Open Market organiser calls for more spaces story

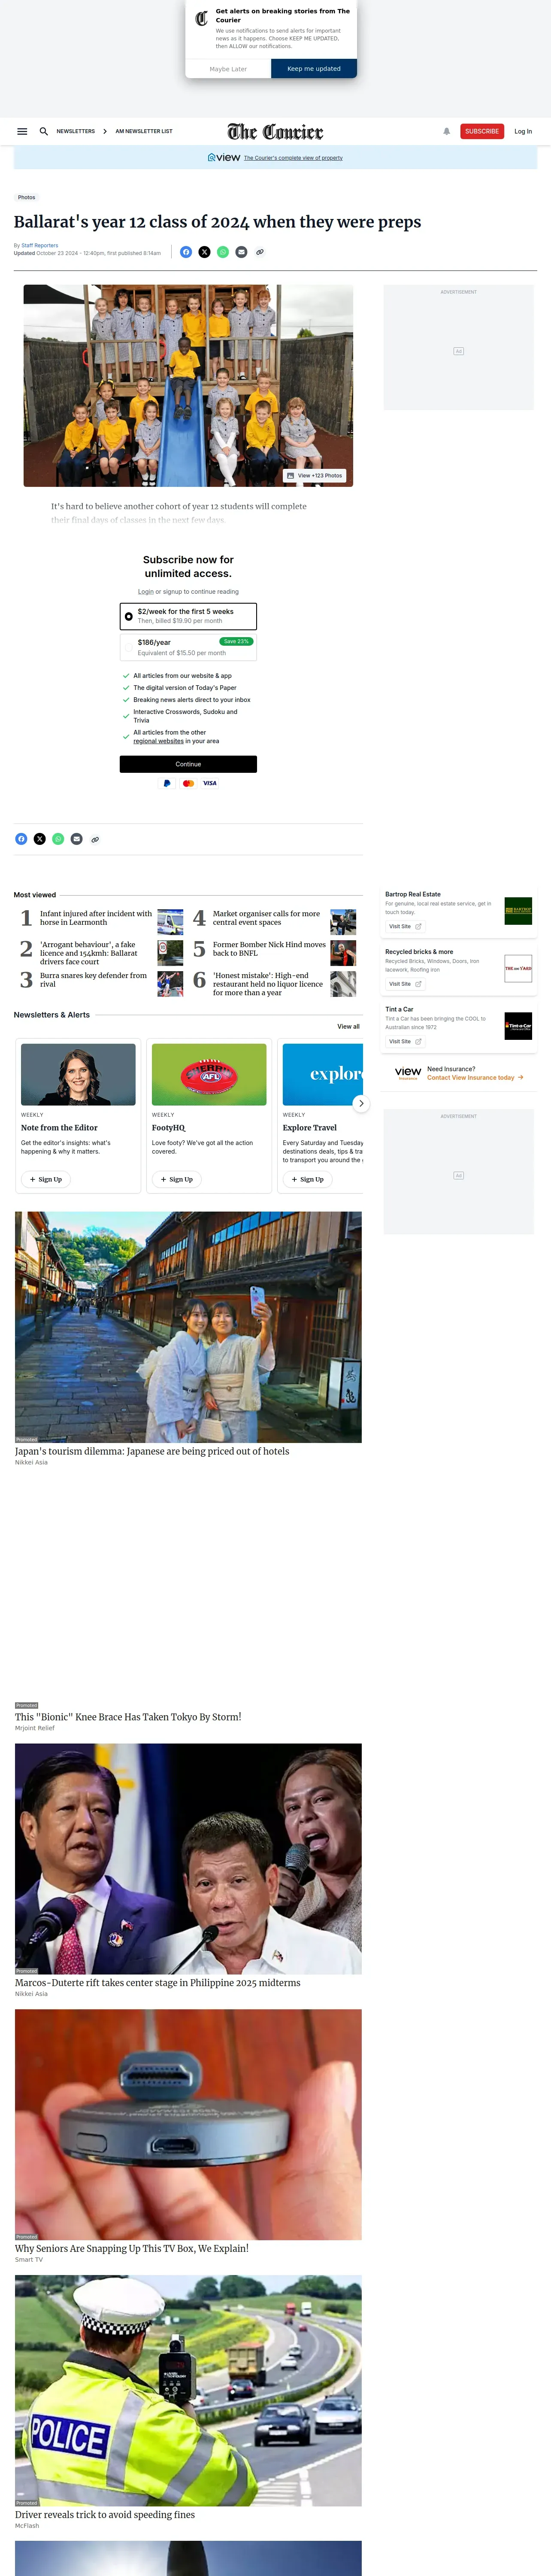267,918
